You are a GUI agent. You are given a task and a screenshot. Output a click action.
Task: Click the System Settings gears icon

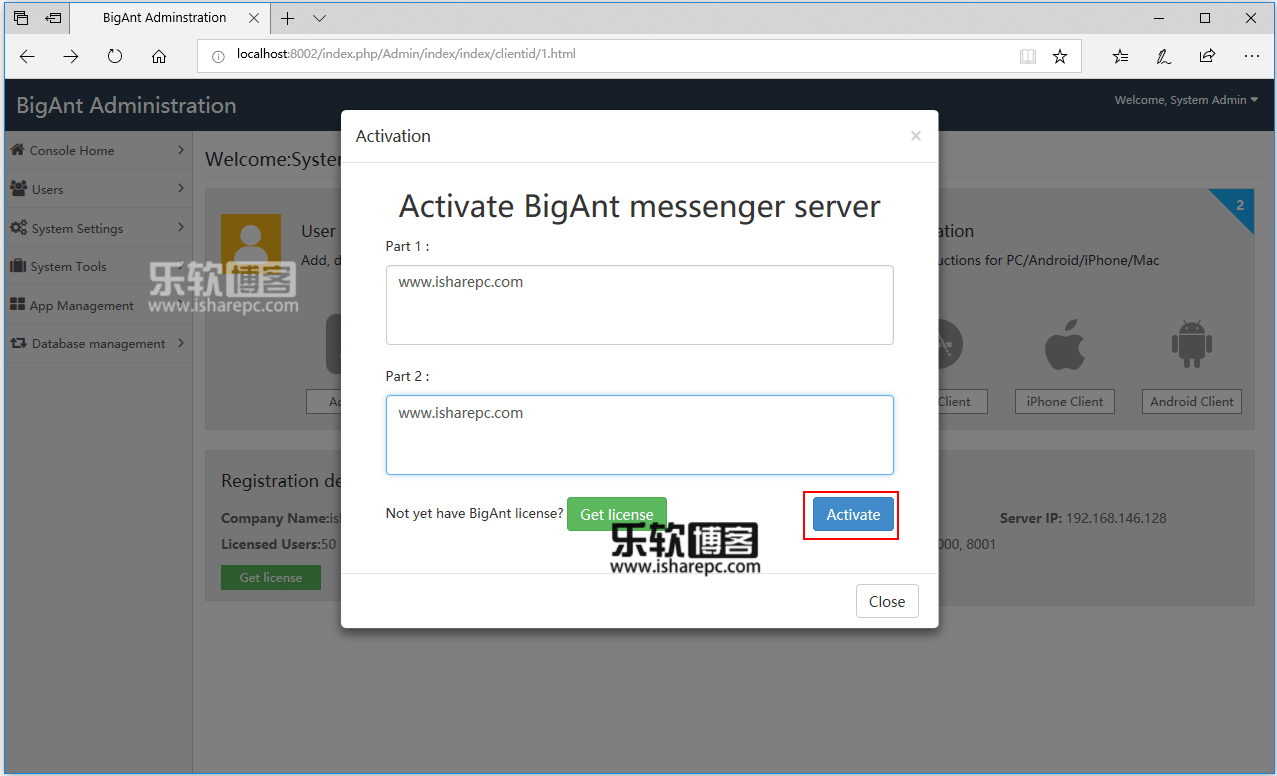click(x=19, y=228)
